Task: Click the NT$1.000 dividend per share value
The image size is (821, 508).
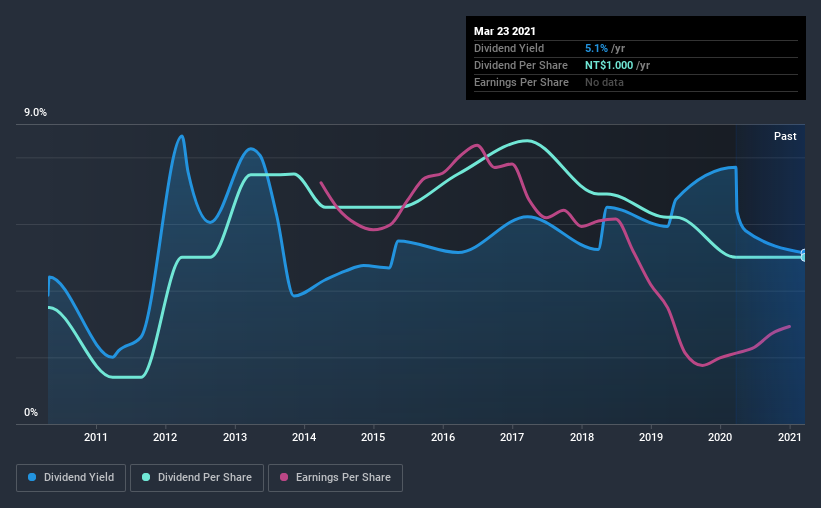Action: point(608,65)
